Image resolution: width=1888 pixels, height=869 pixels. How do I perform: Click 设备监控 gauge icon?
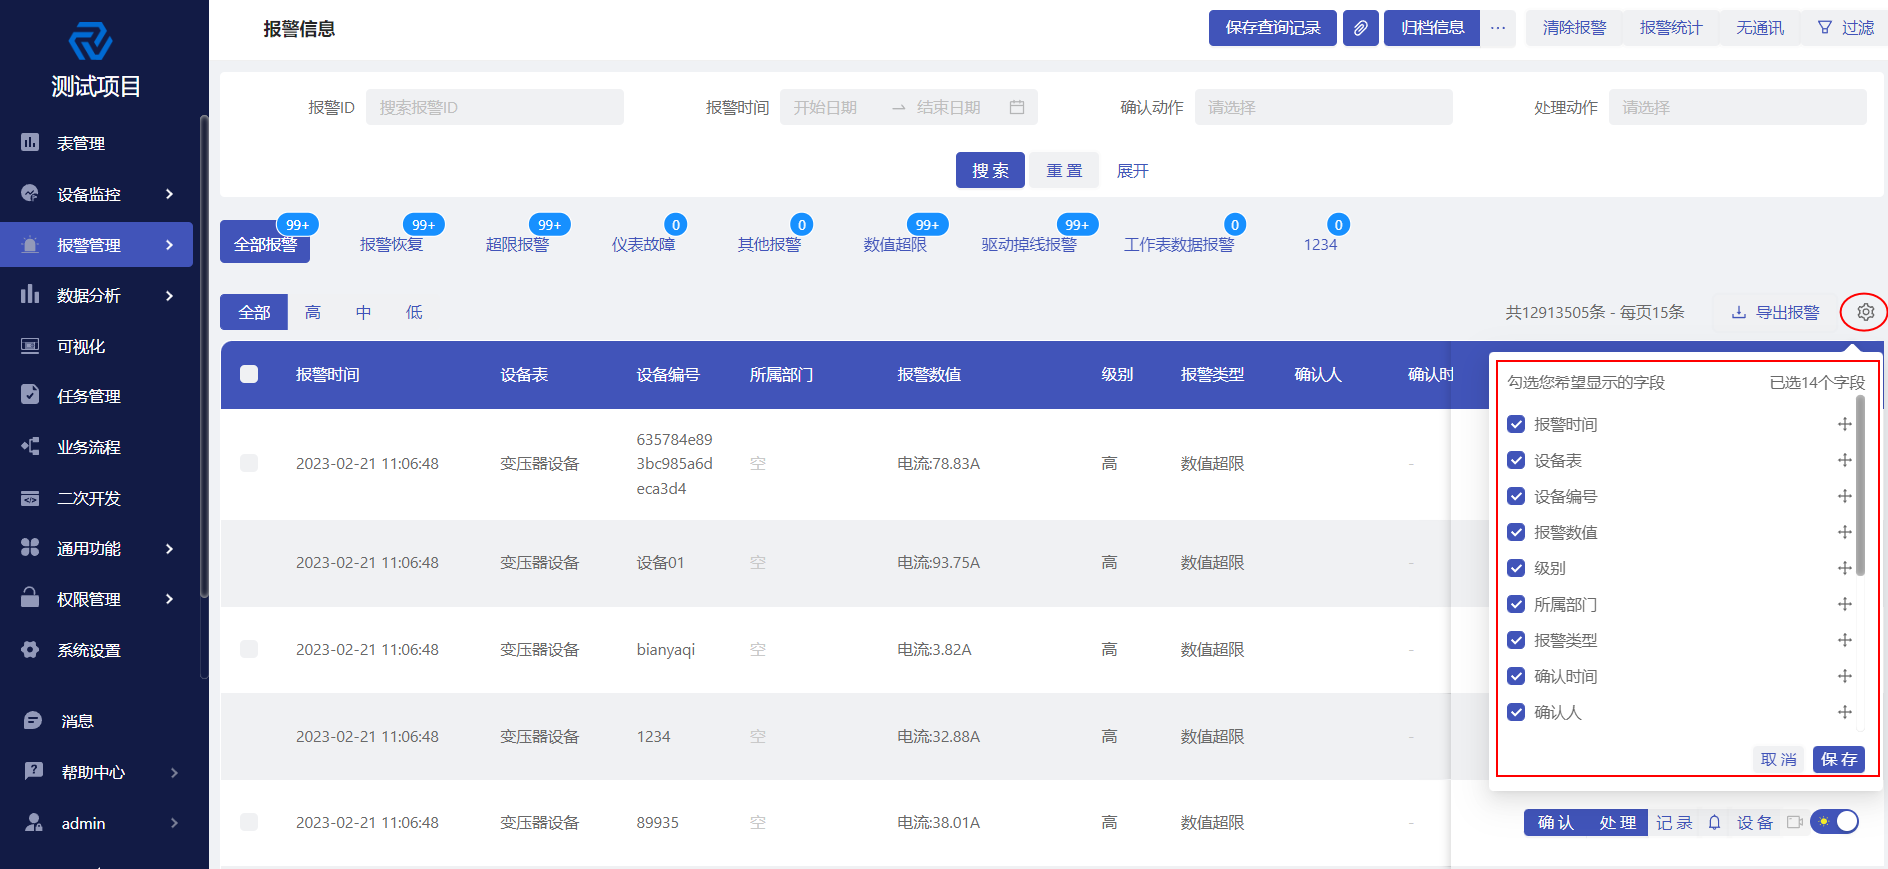point(30,193)
